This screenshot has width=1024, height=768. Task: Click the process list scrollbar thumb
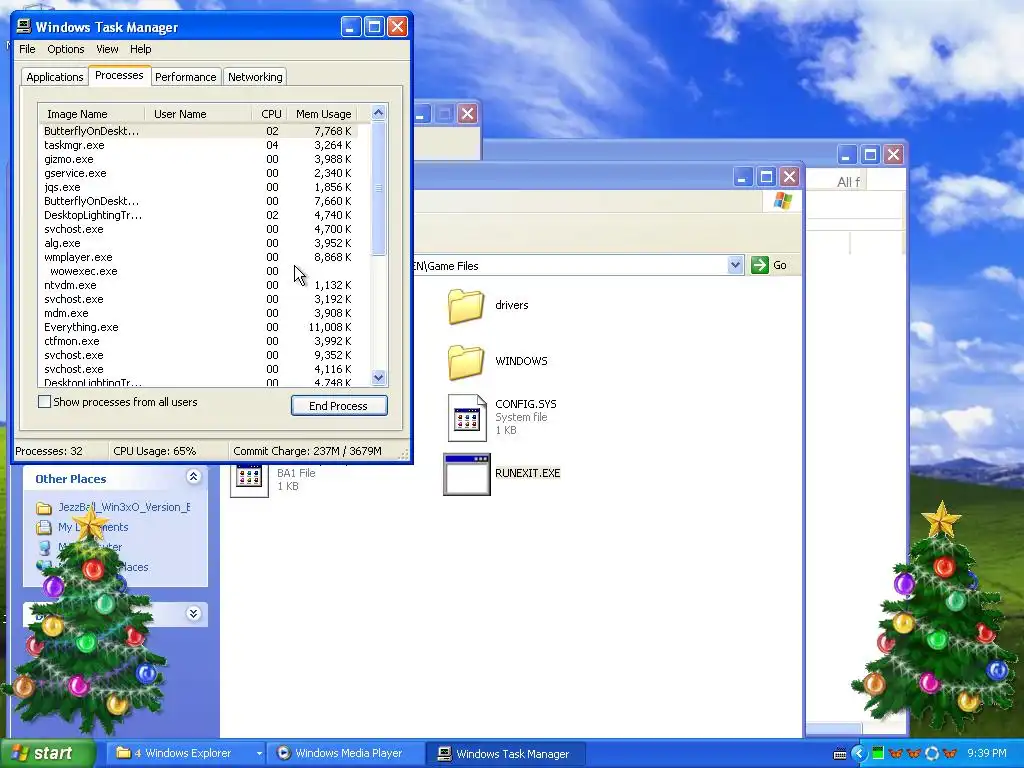(379, 189)
